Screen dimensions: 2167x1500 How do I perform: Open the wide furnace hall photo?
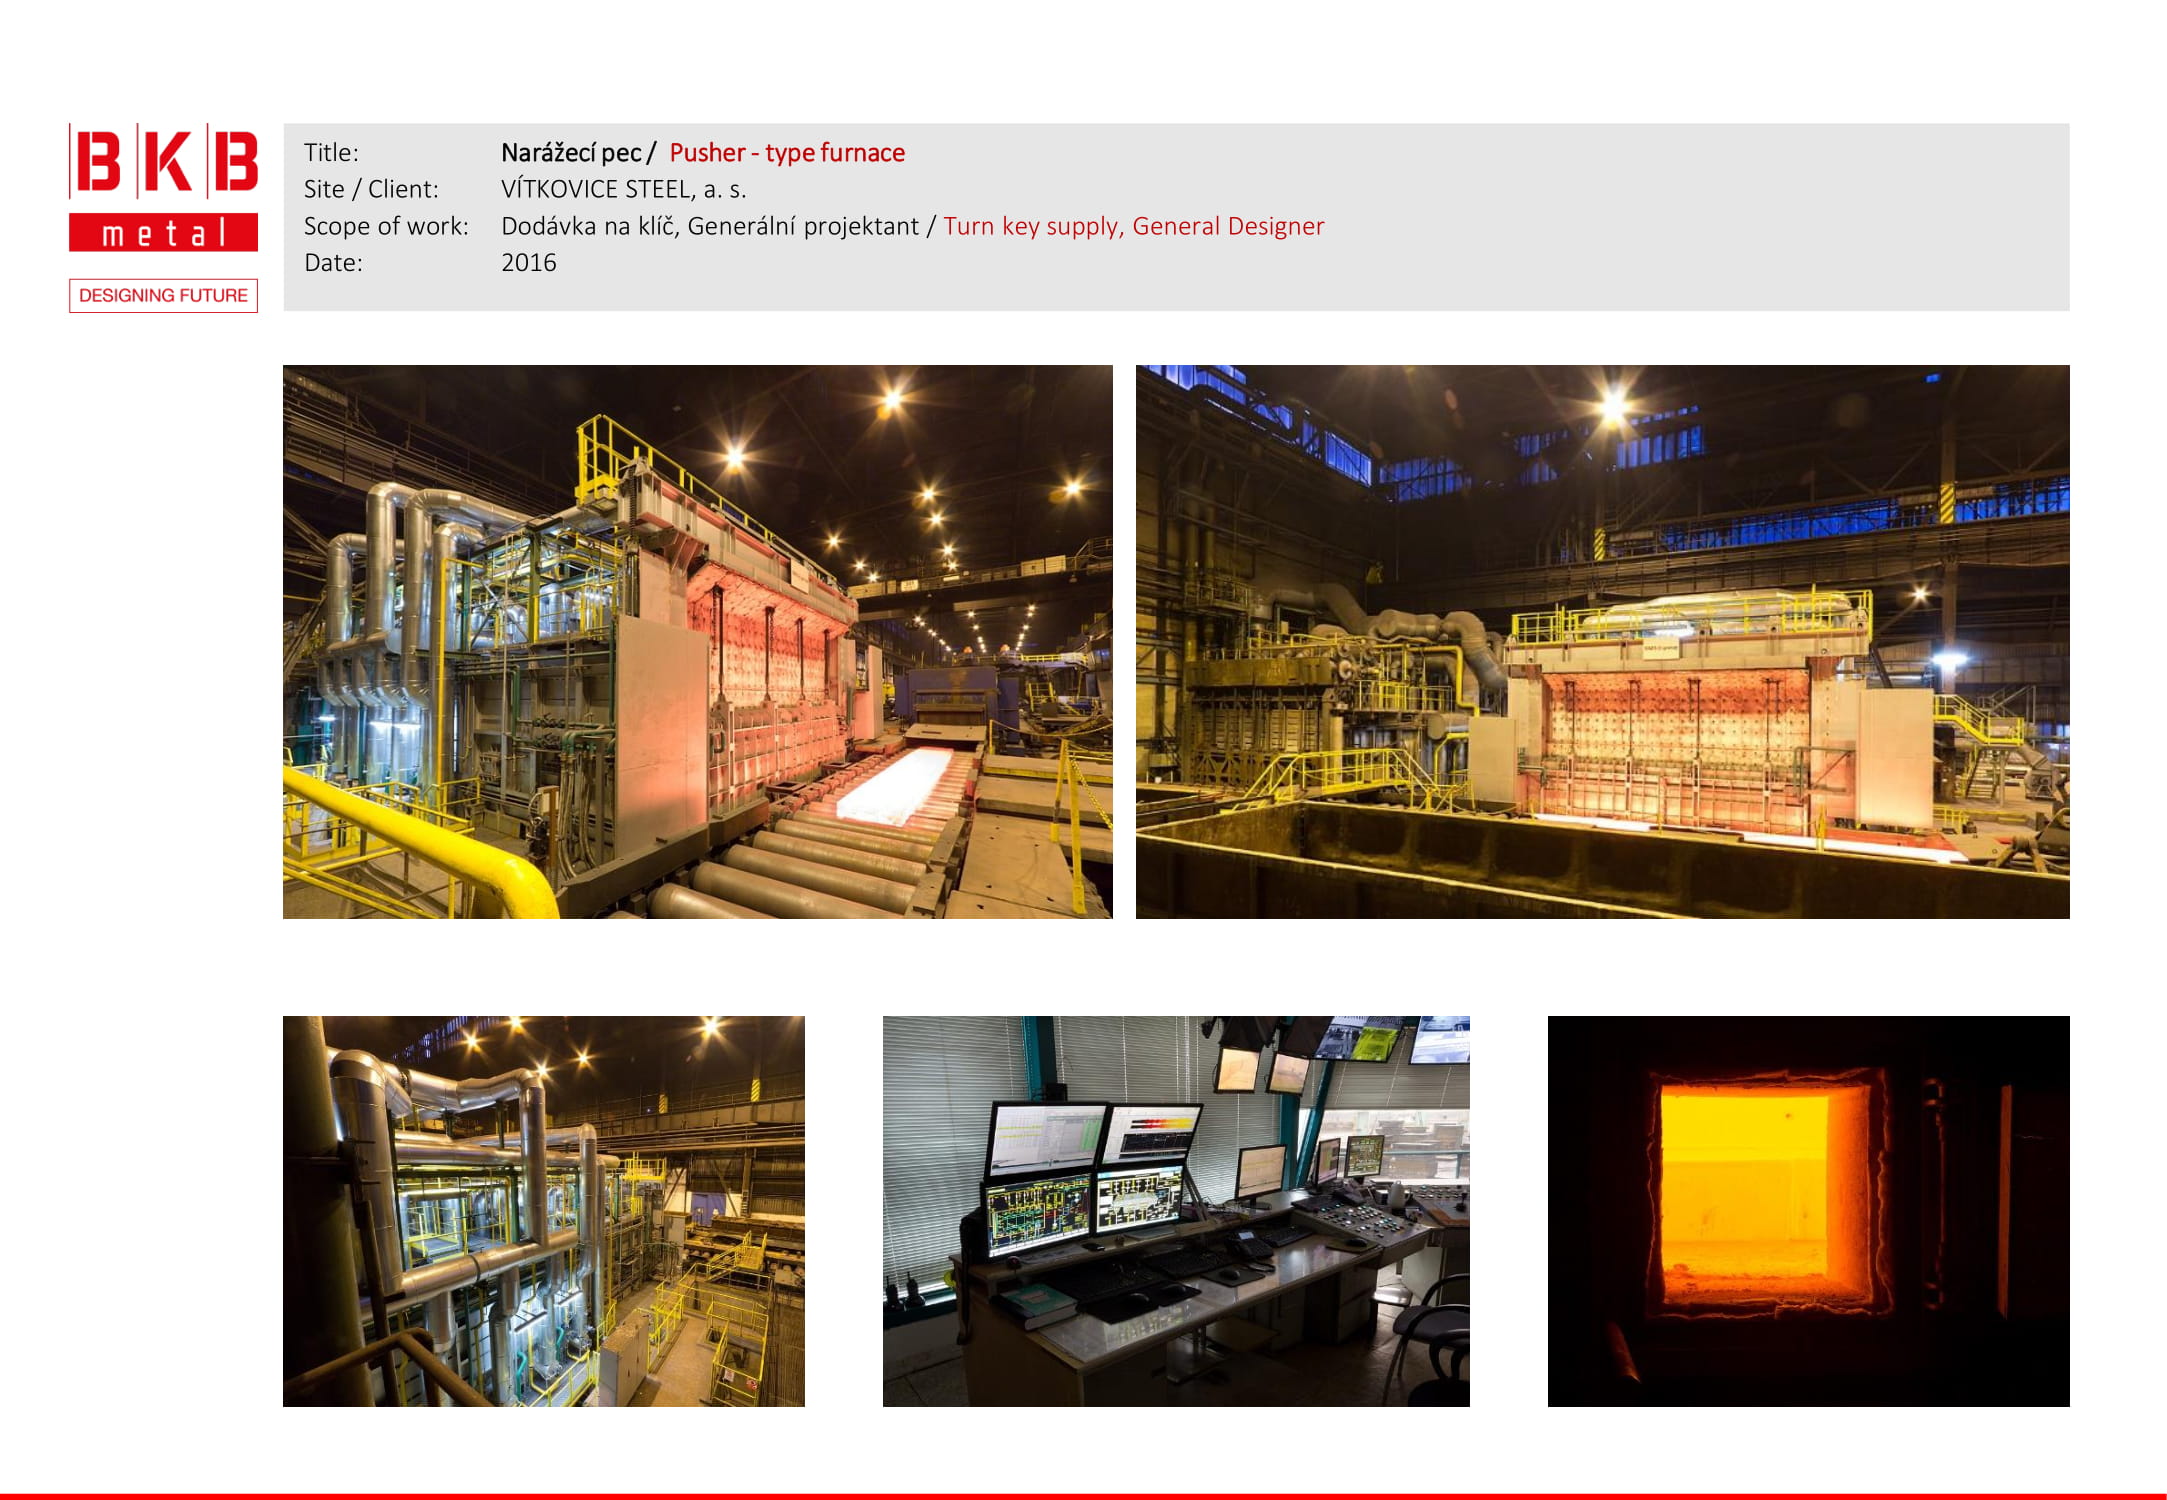click(x=1602, y=641)
